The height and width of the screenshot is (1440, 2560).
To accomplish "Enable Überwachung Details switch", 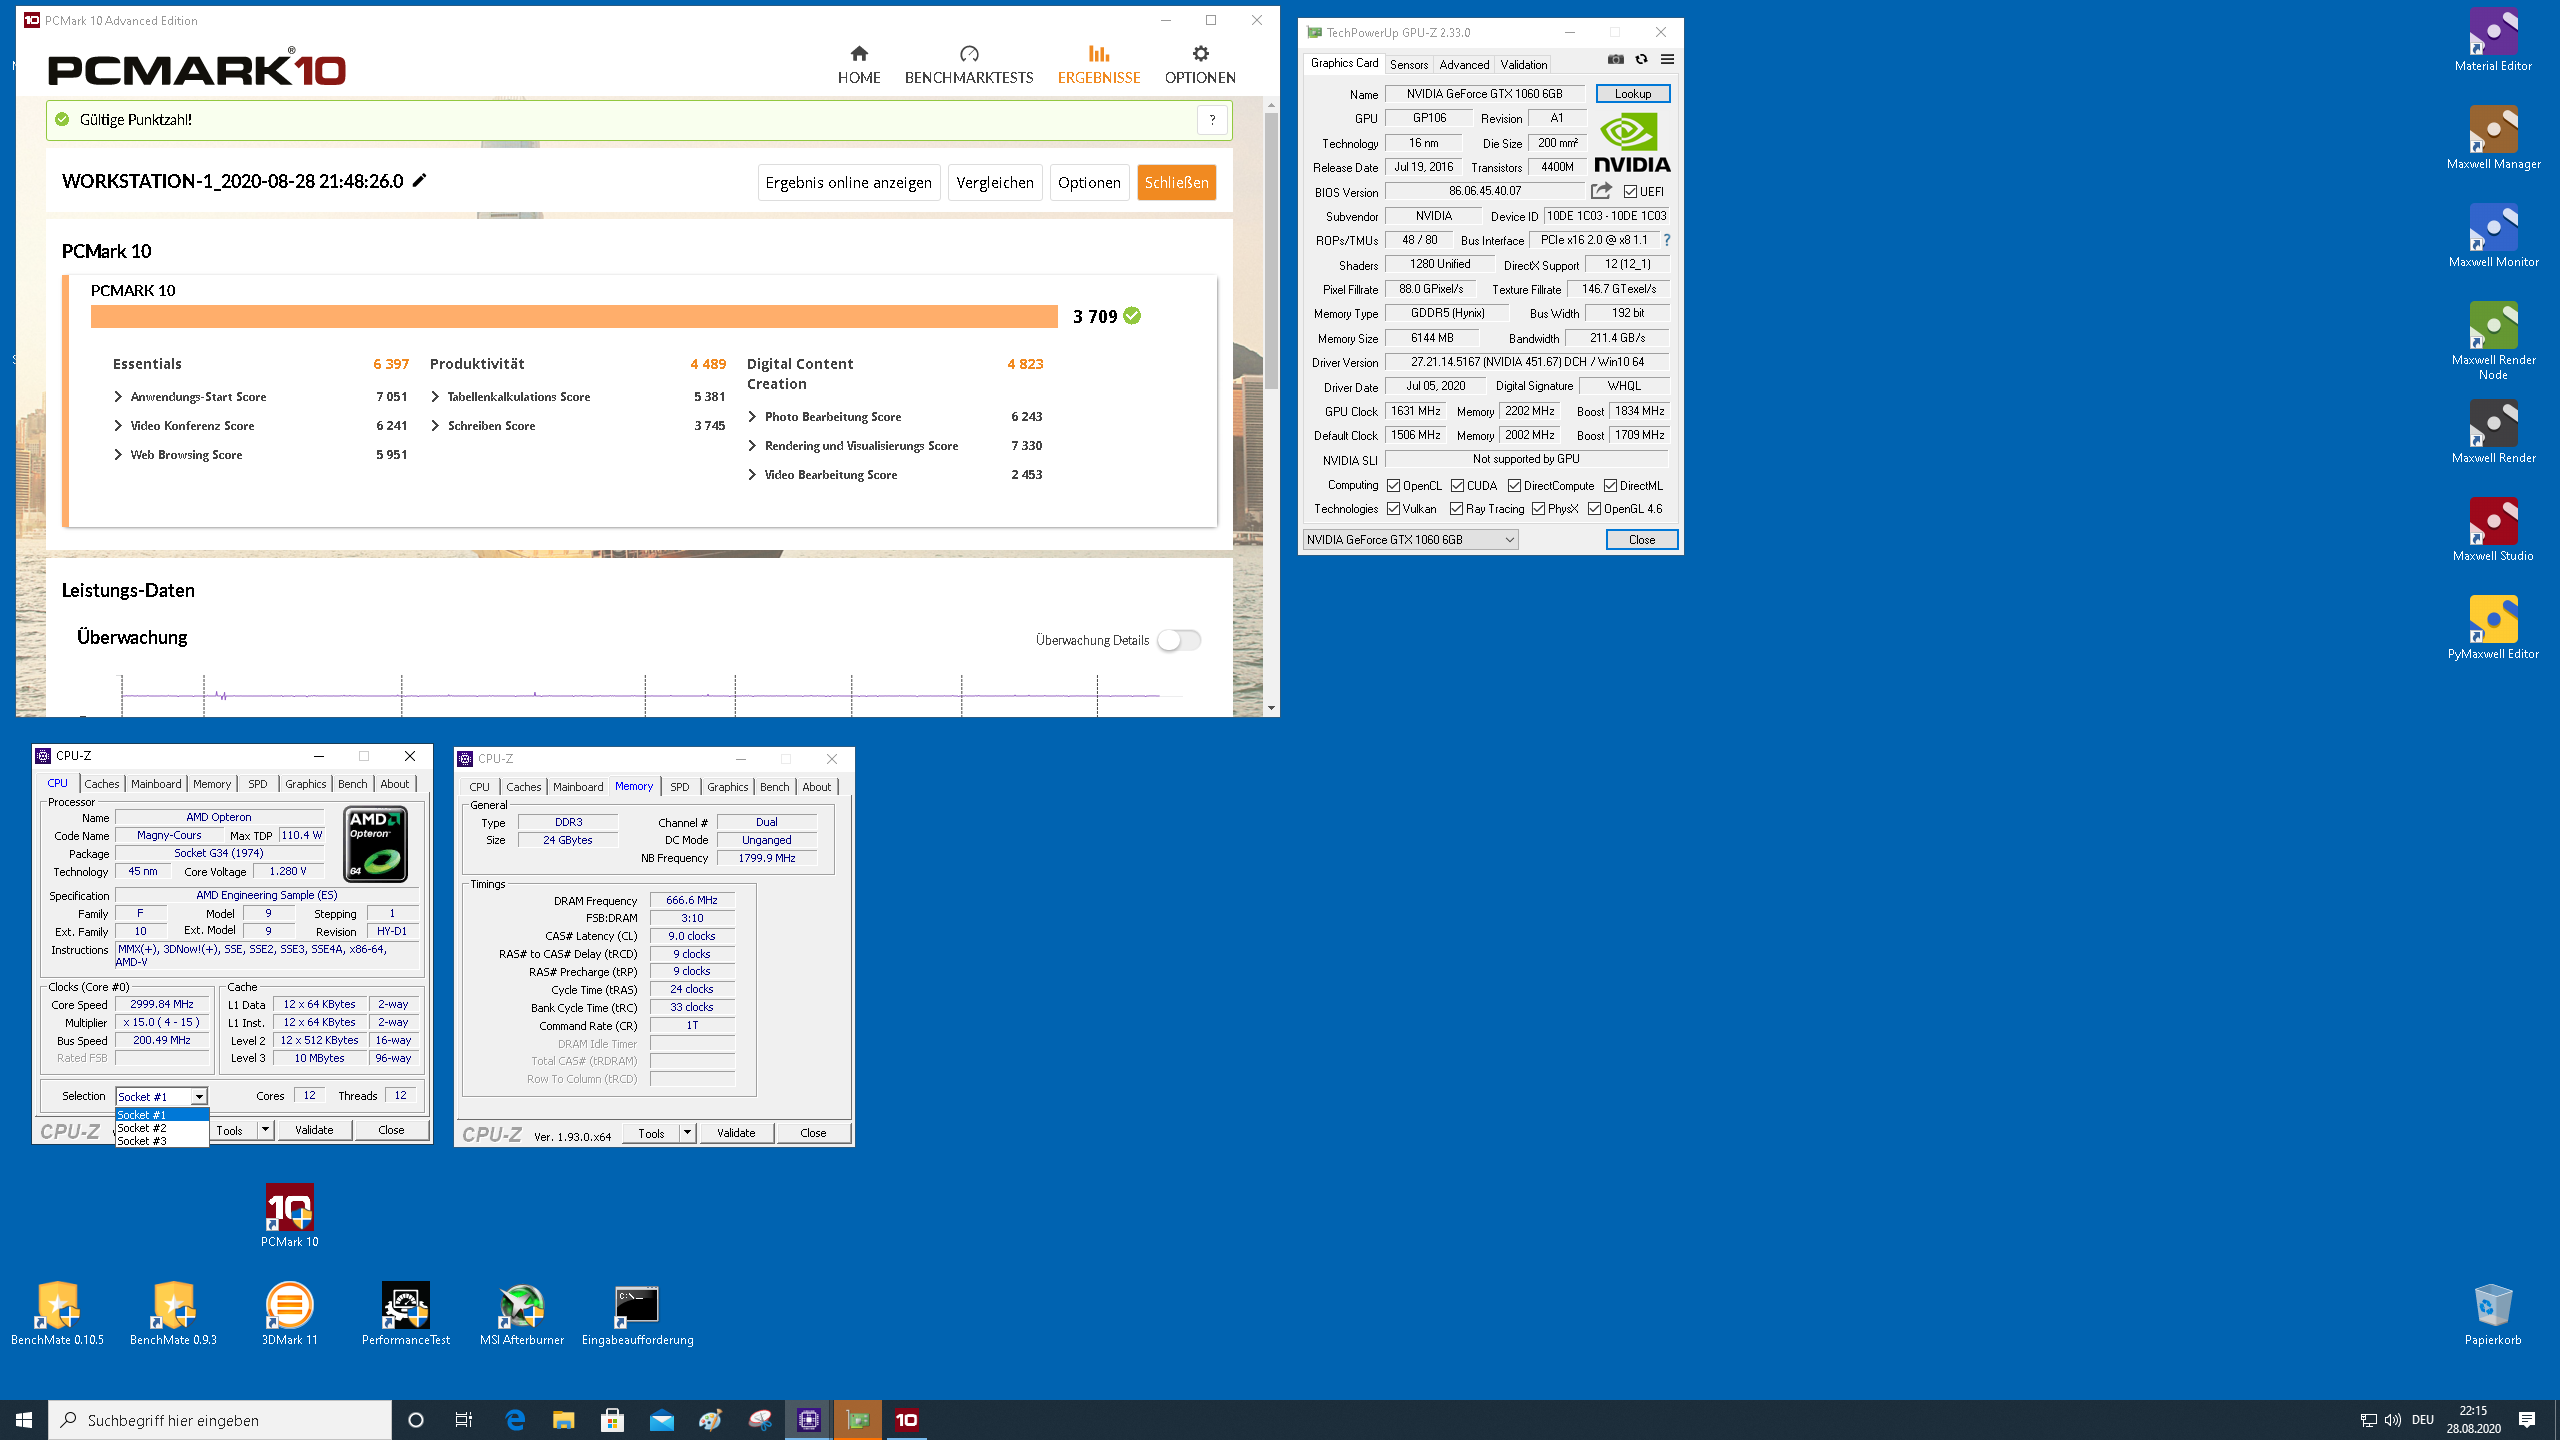I will click(1178, 640).
